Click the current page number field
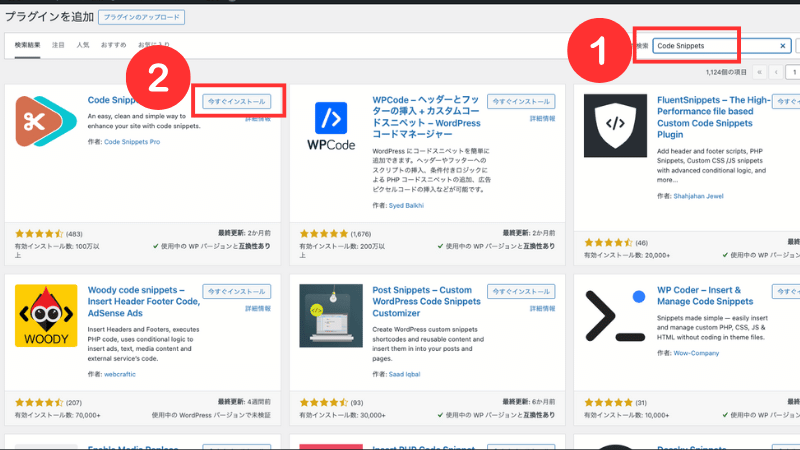The width and height of the screenshot is (800, 450). pos(793,72)
